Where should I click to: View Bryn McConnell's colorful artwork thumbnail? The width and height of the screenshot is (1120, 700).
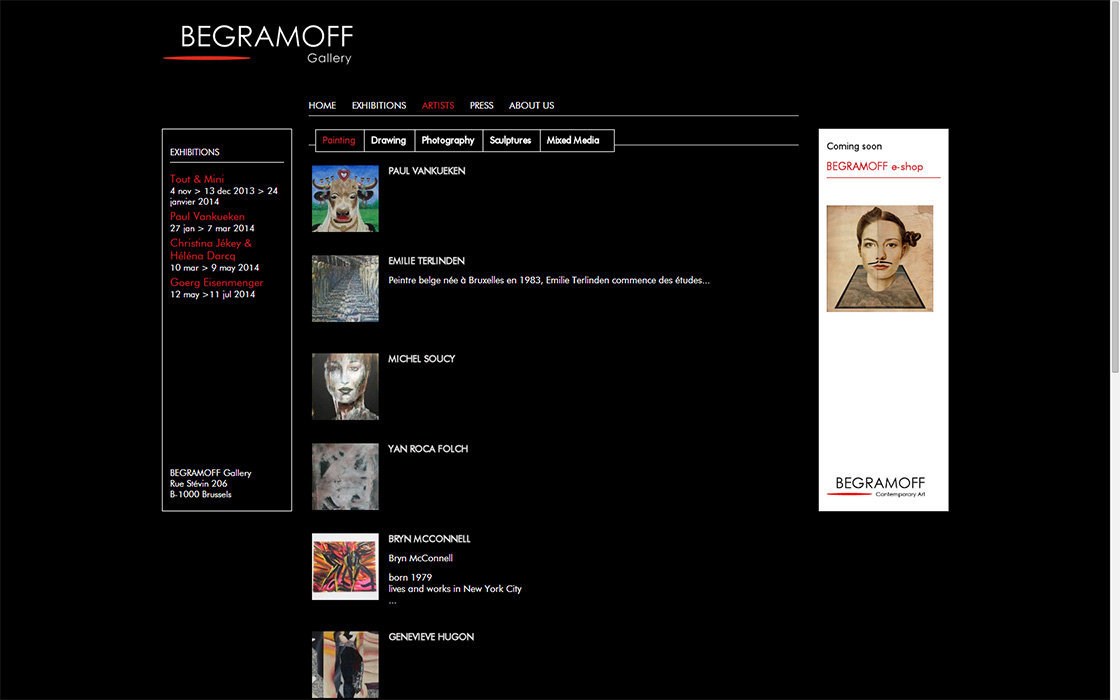(x=345, y=566)
